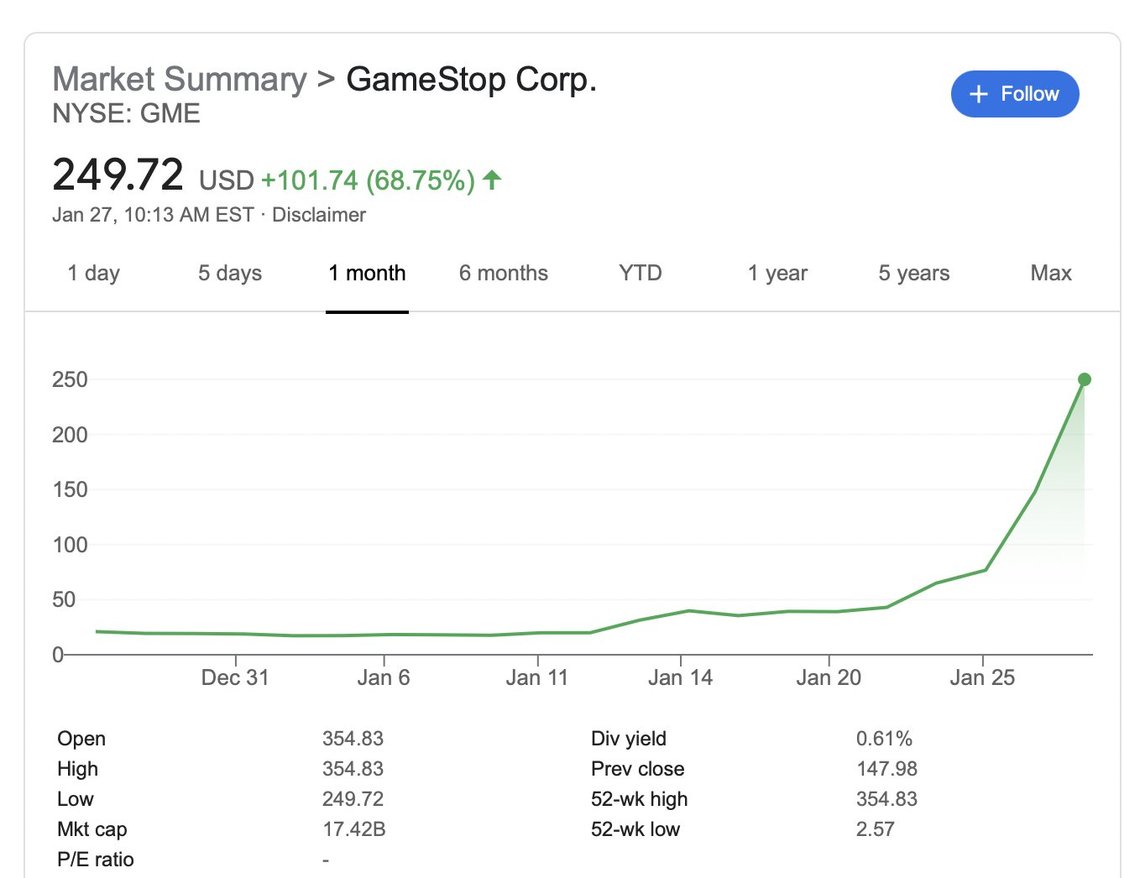Click the 250 y-axis label

pyautogui.click(x=70, y=379)
